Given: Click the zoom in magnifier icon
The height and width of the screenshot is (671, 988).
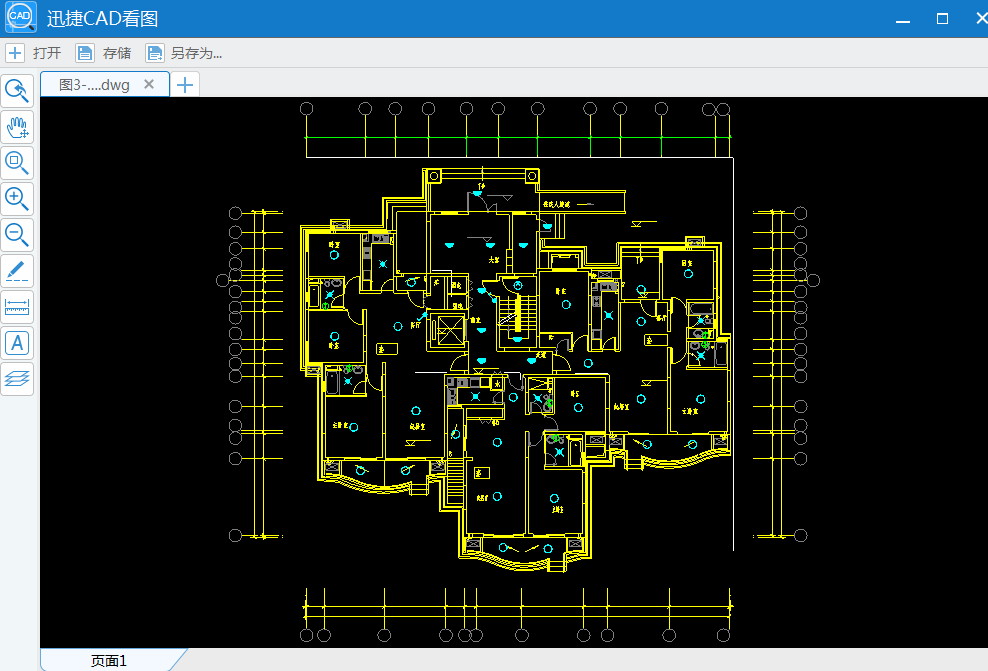Looking at the screenshot, I should click(x=18, y=198).
